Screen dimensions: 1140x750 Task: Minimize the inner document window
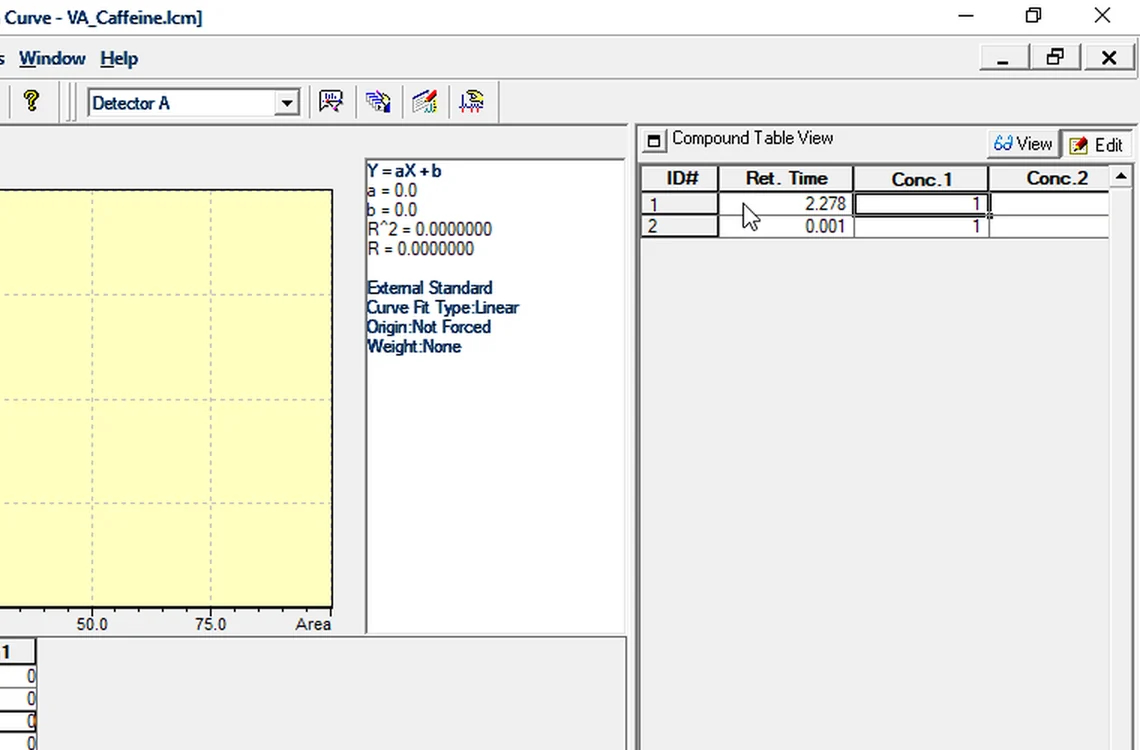[x=1003, y=58]
